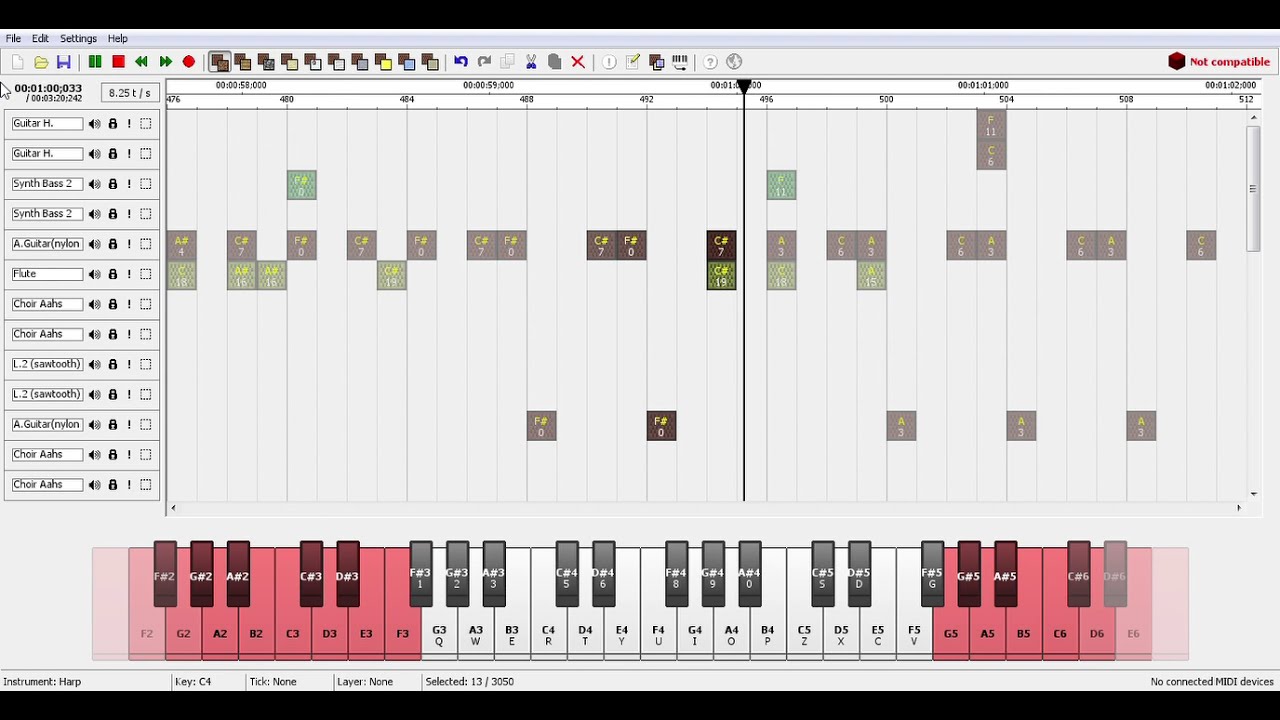The image size is (1280, 720).
Task: Open the website with the globe icon
Action: pyautogui.click(x=734, y=62)
